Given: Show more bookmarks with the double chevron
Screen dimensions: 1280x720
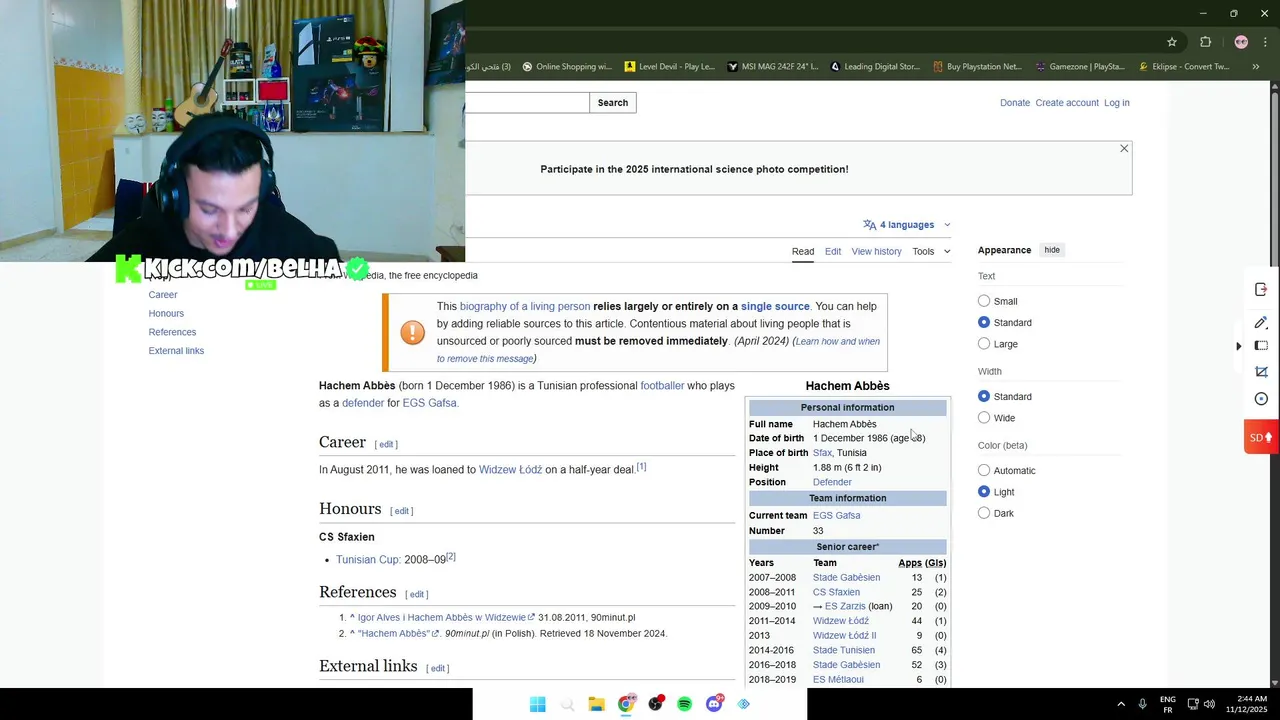Looking at the screenshot, I should tap(1256, 67).
